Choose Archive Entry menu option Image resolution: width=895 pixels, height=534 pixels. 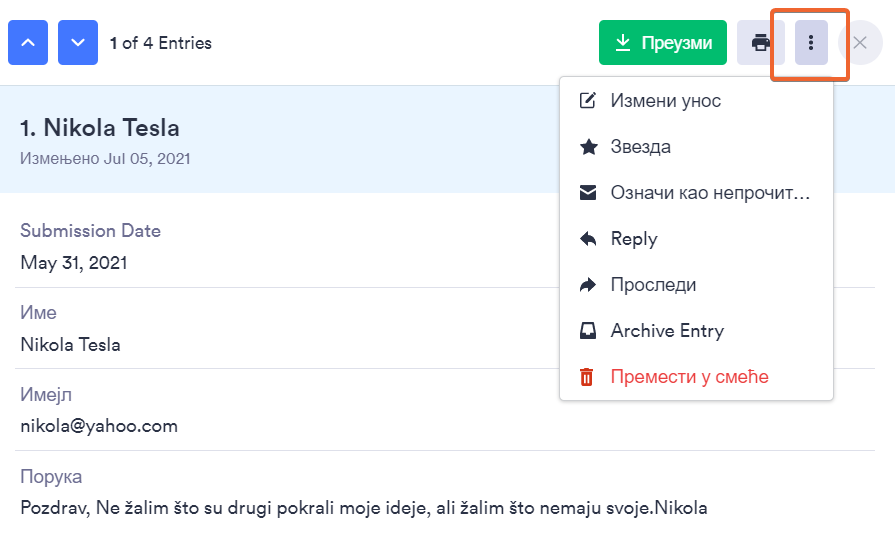667,331
